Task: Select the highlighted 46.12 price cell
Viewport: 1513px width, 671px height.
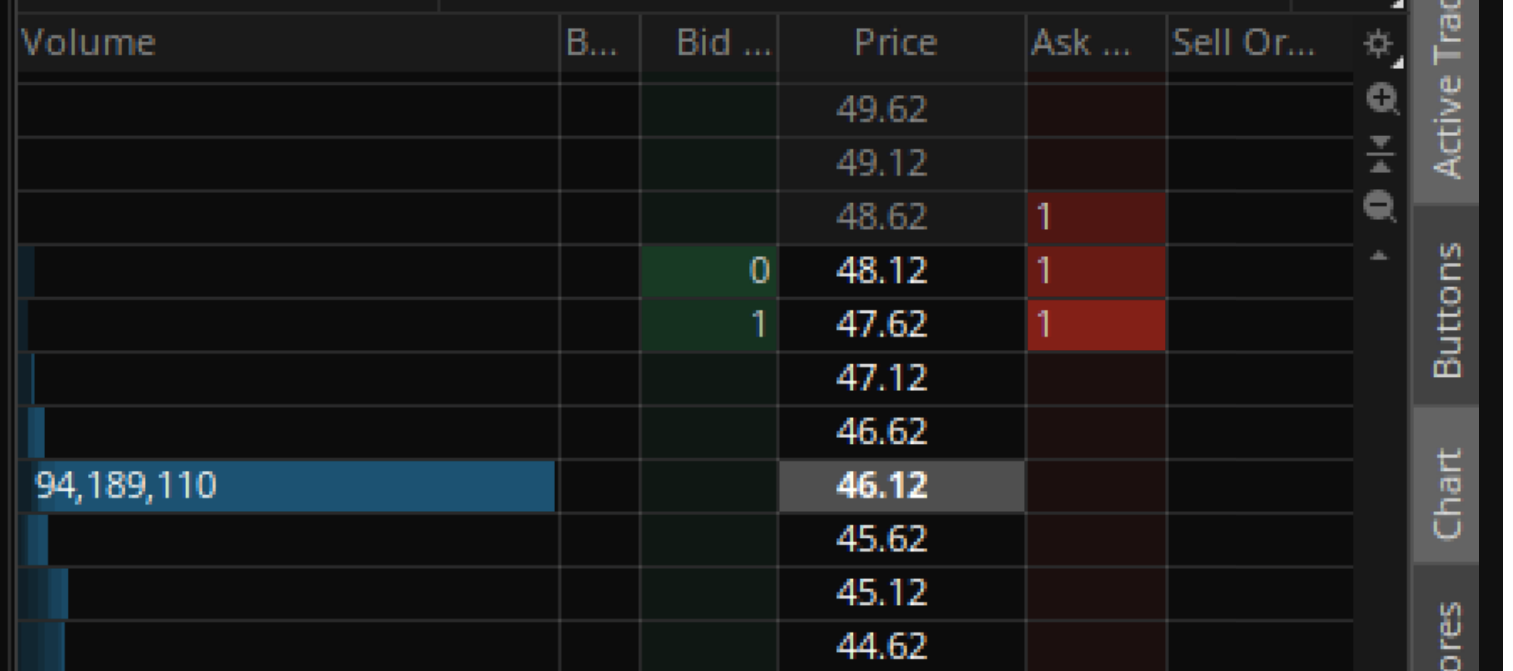Action: [902, 487]
